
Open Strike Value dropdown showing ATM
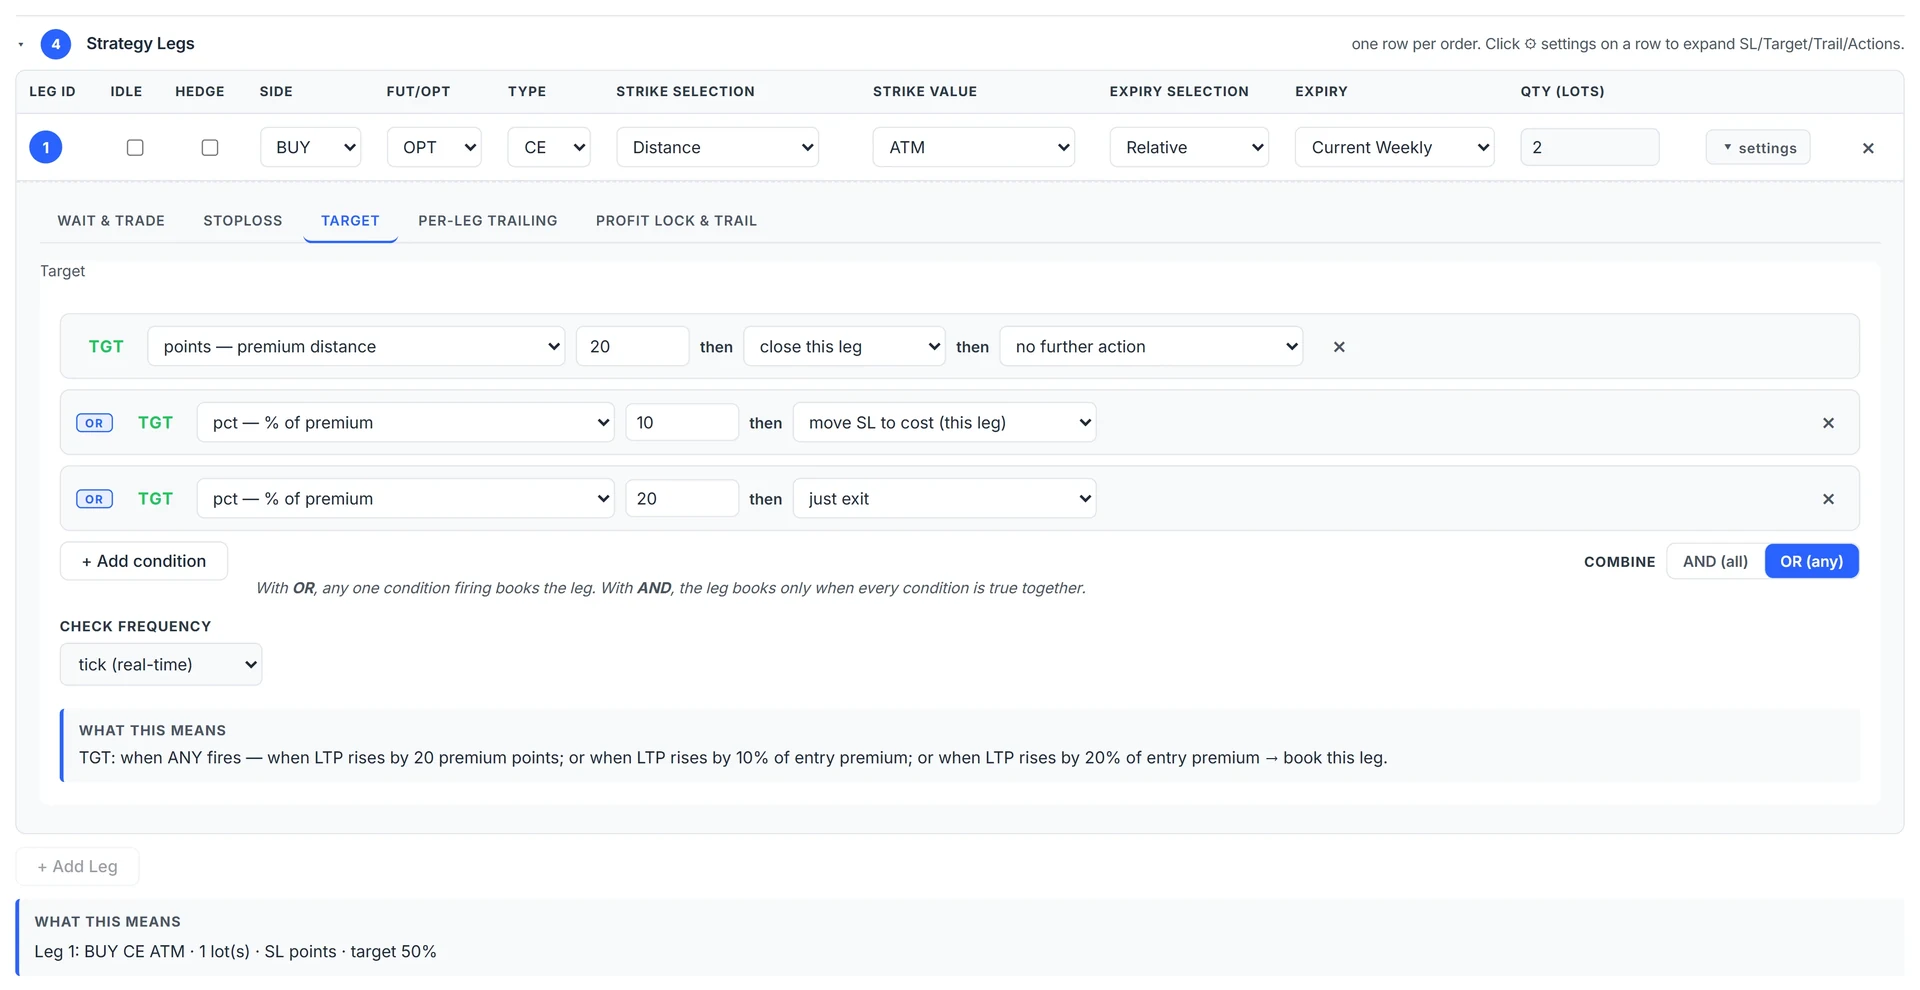(974, 147)
